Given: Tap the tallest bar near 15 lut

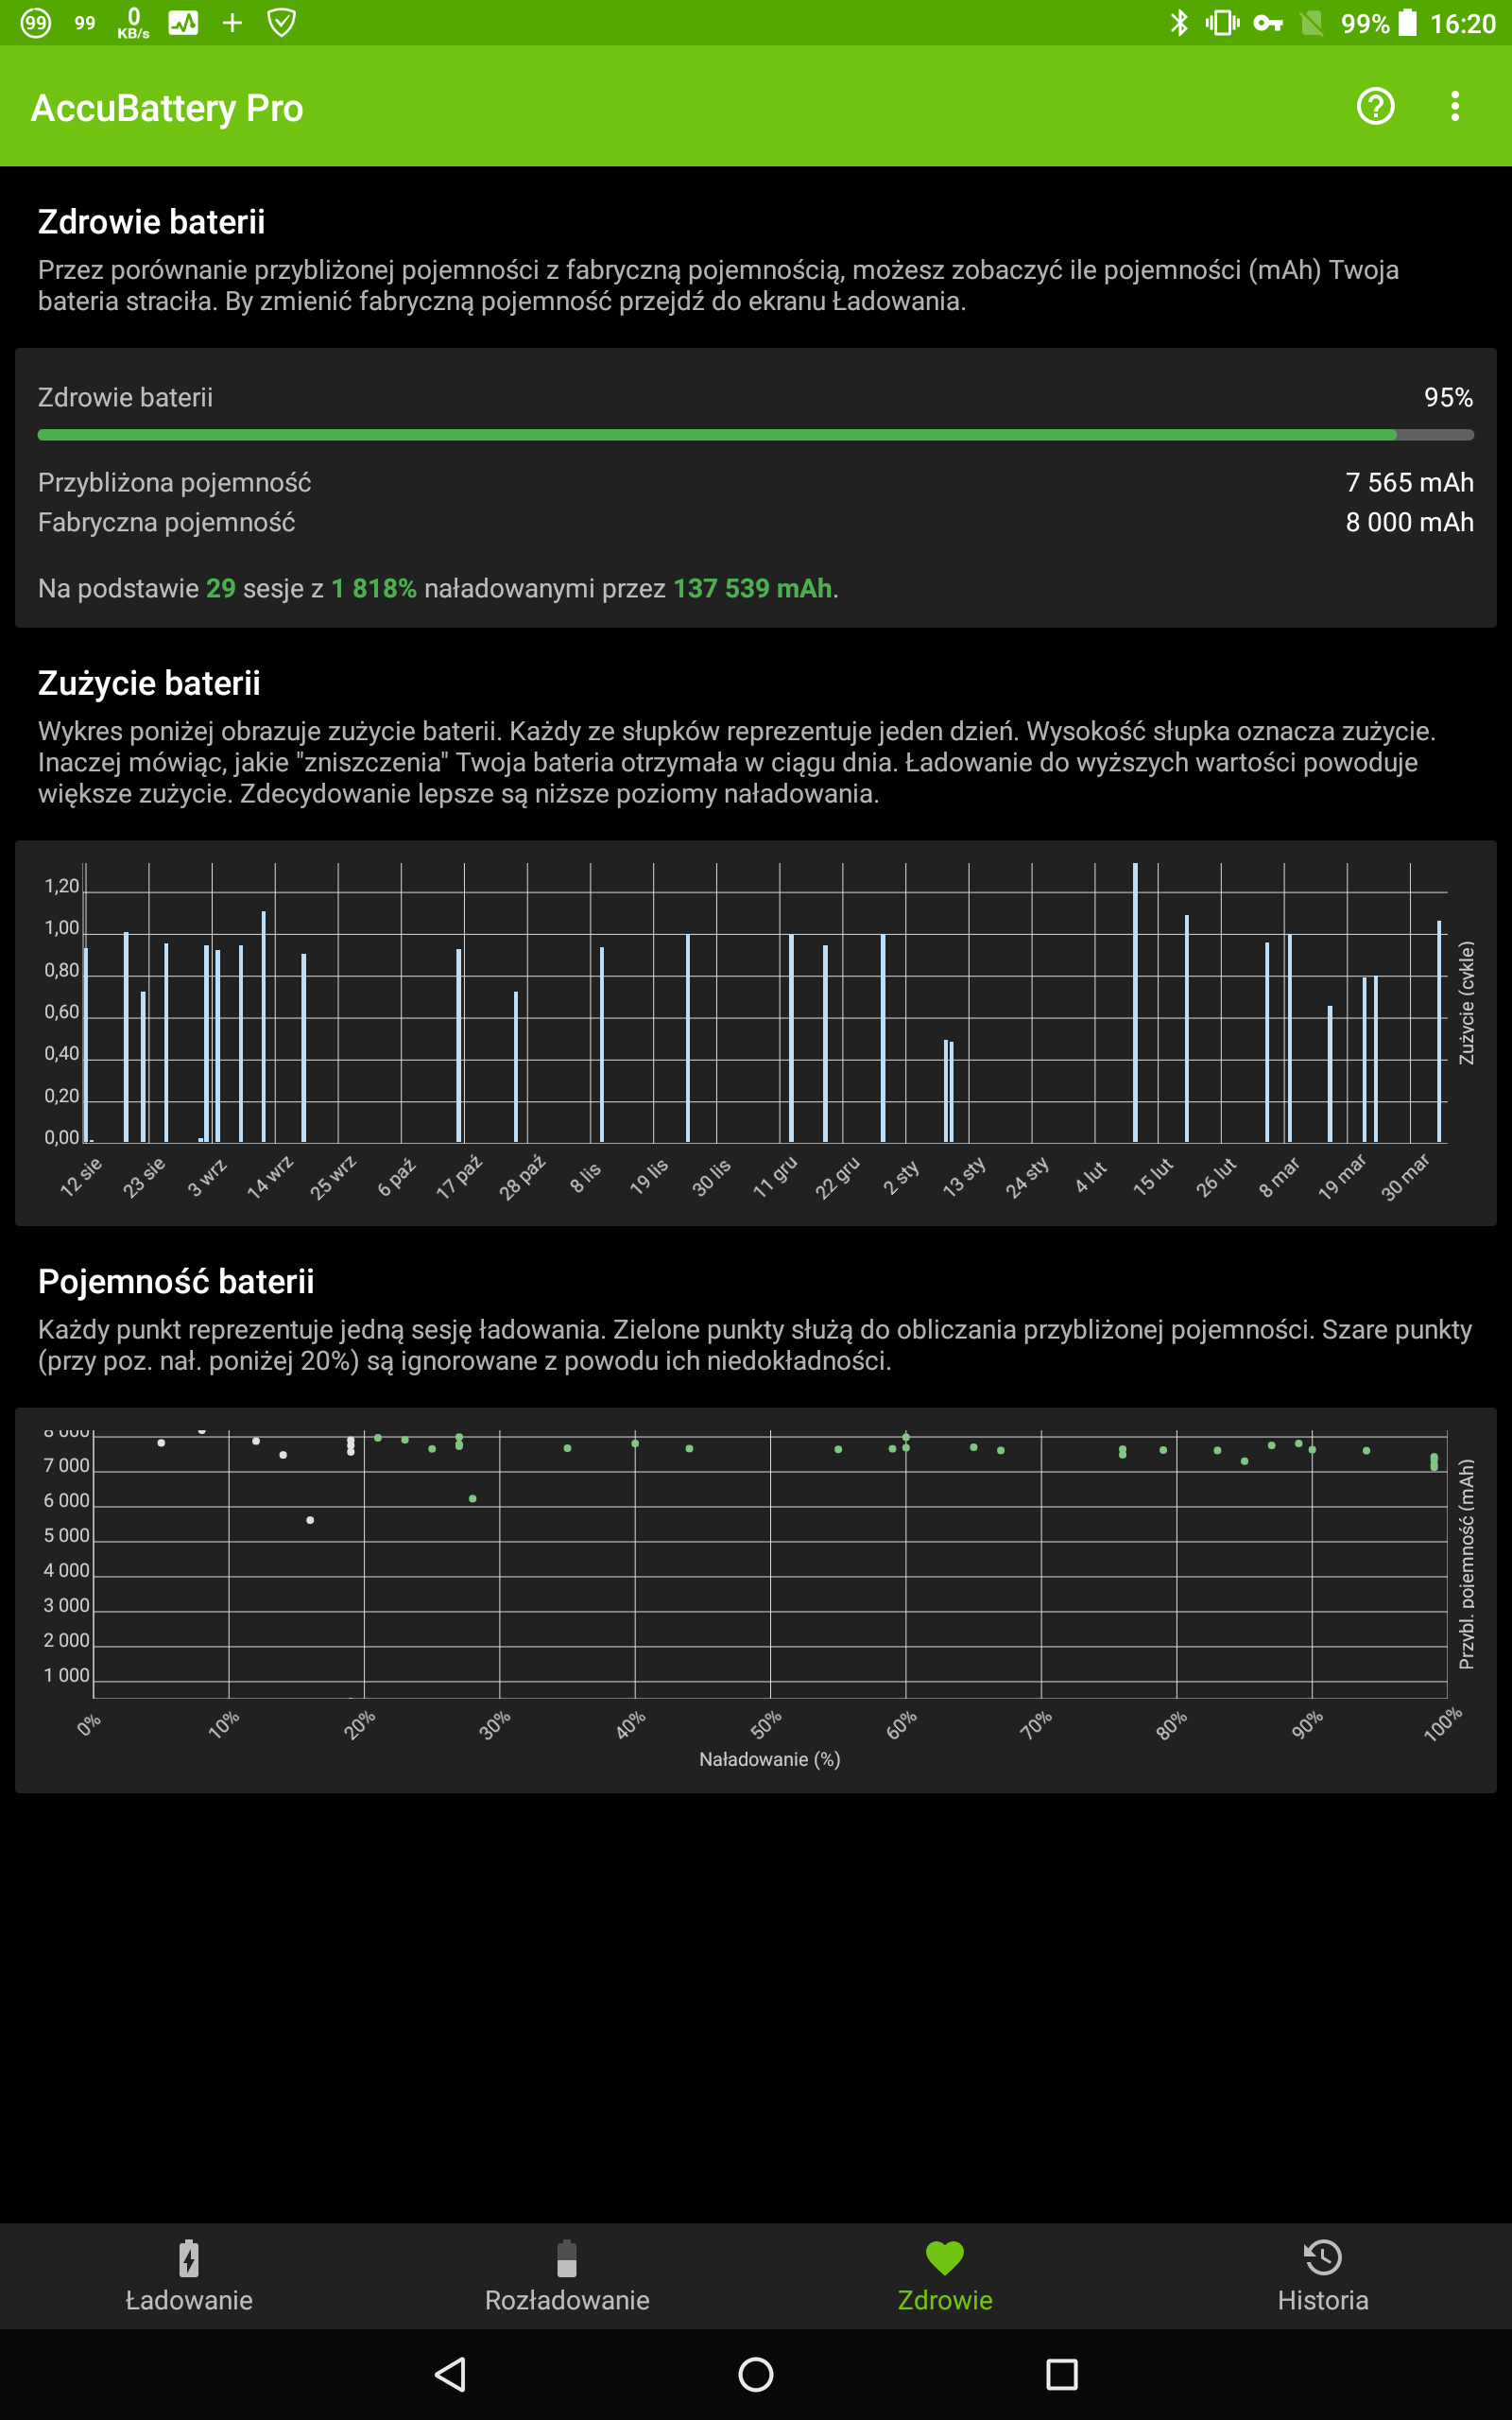Looking at the screenshot, I should tap(1135, 1000).
